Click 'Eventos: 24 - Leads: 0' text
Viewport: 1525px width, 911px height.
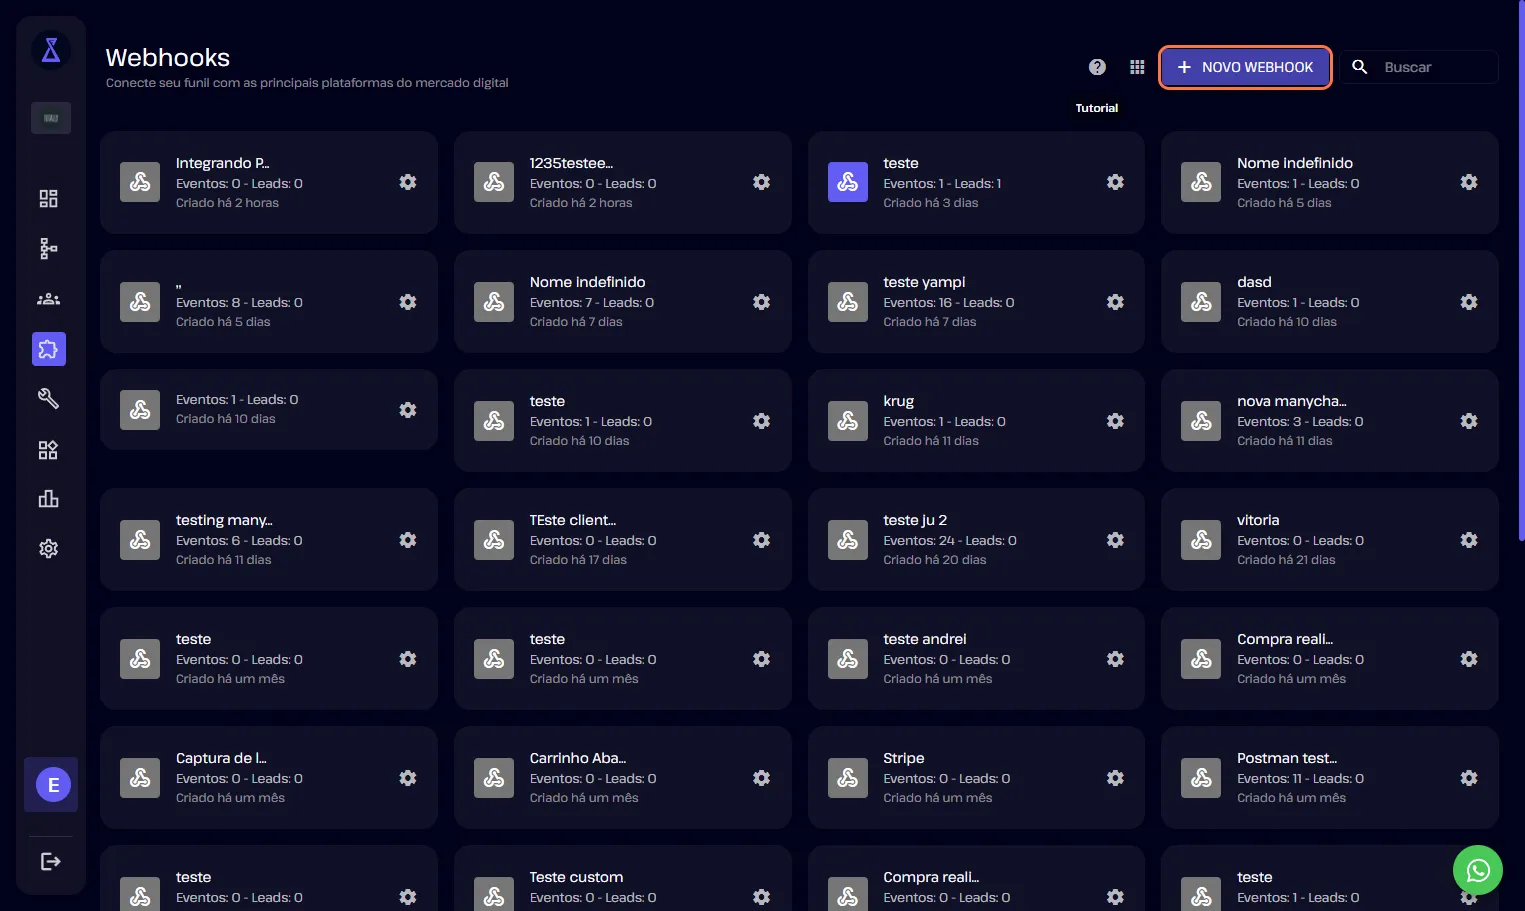[x=950, y=541]
